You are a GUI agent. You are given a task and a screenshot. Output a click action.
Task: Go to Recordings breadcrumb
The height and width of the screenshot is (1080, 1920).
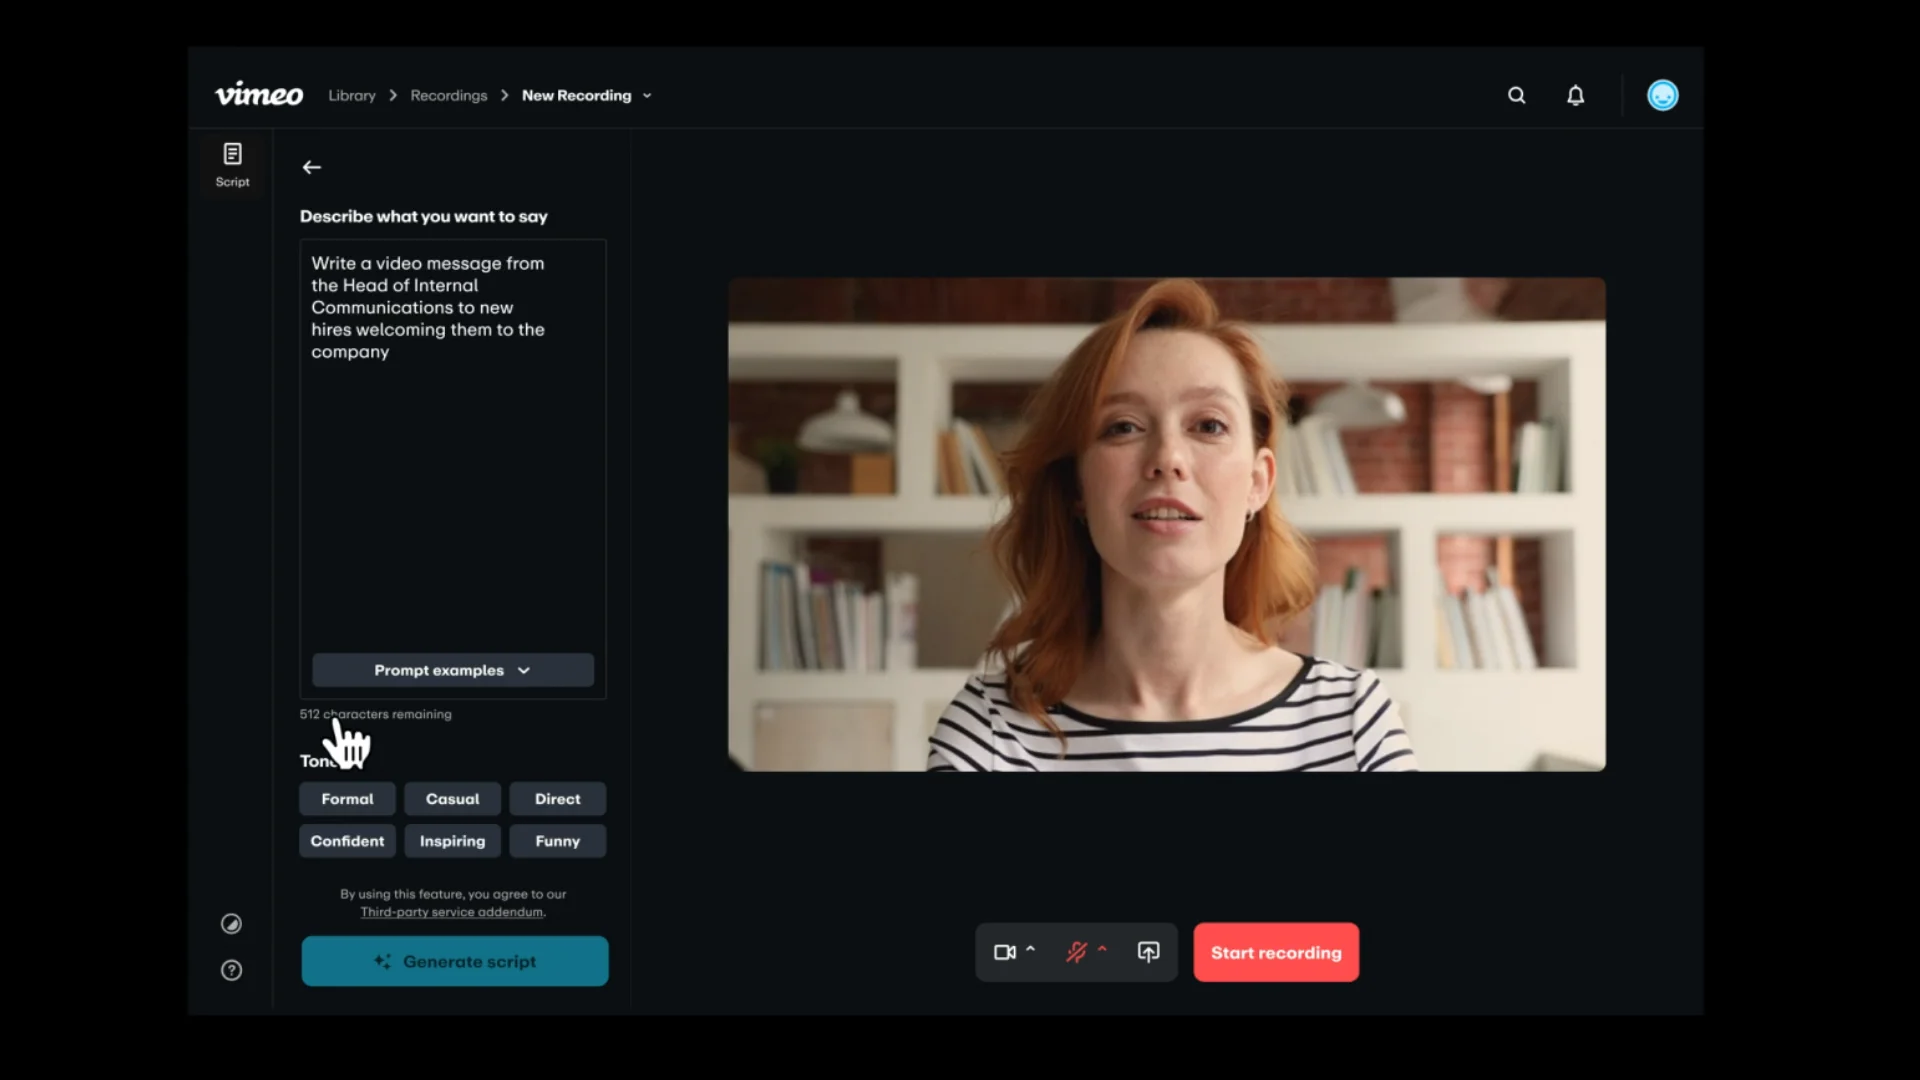pyautogui.click(x=449, y=95)
